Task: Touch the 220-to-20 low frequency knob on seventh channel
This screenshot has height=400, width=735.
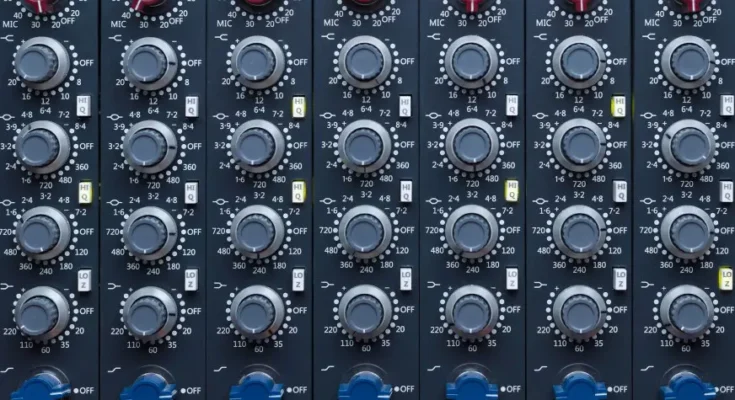Action: click(687, 311)
